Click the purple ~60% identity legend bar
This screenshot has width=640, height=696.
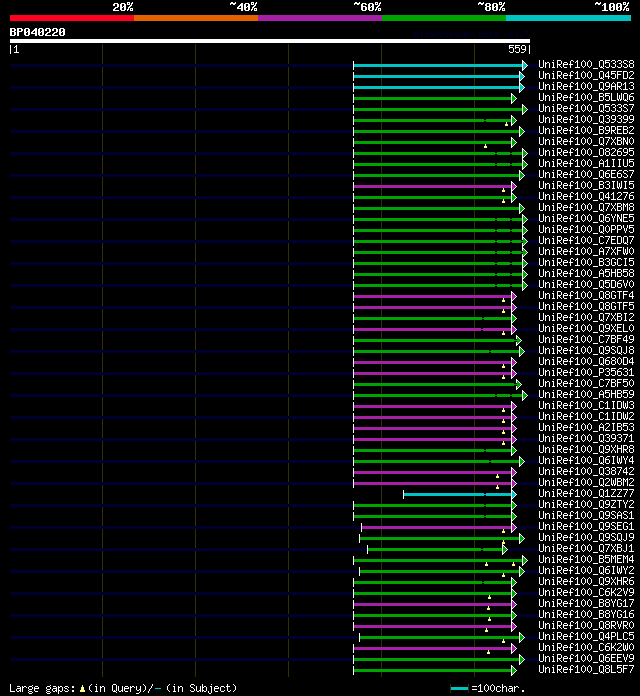click(x=320, y=18)
